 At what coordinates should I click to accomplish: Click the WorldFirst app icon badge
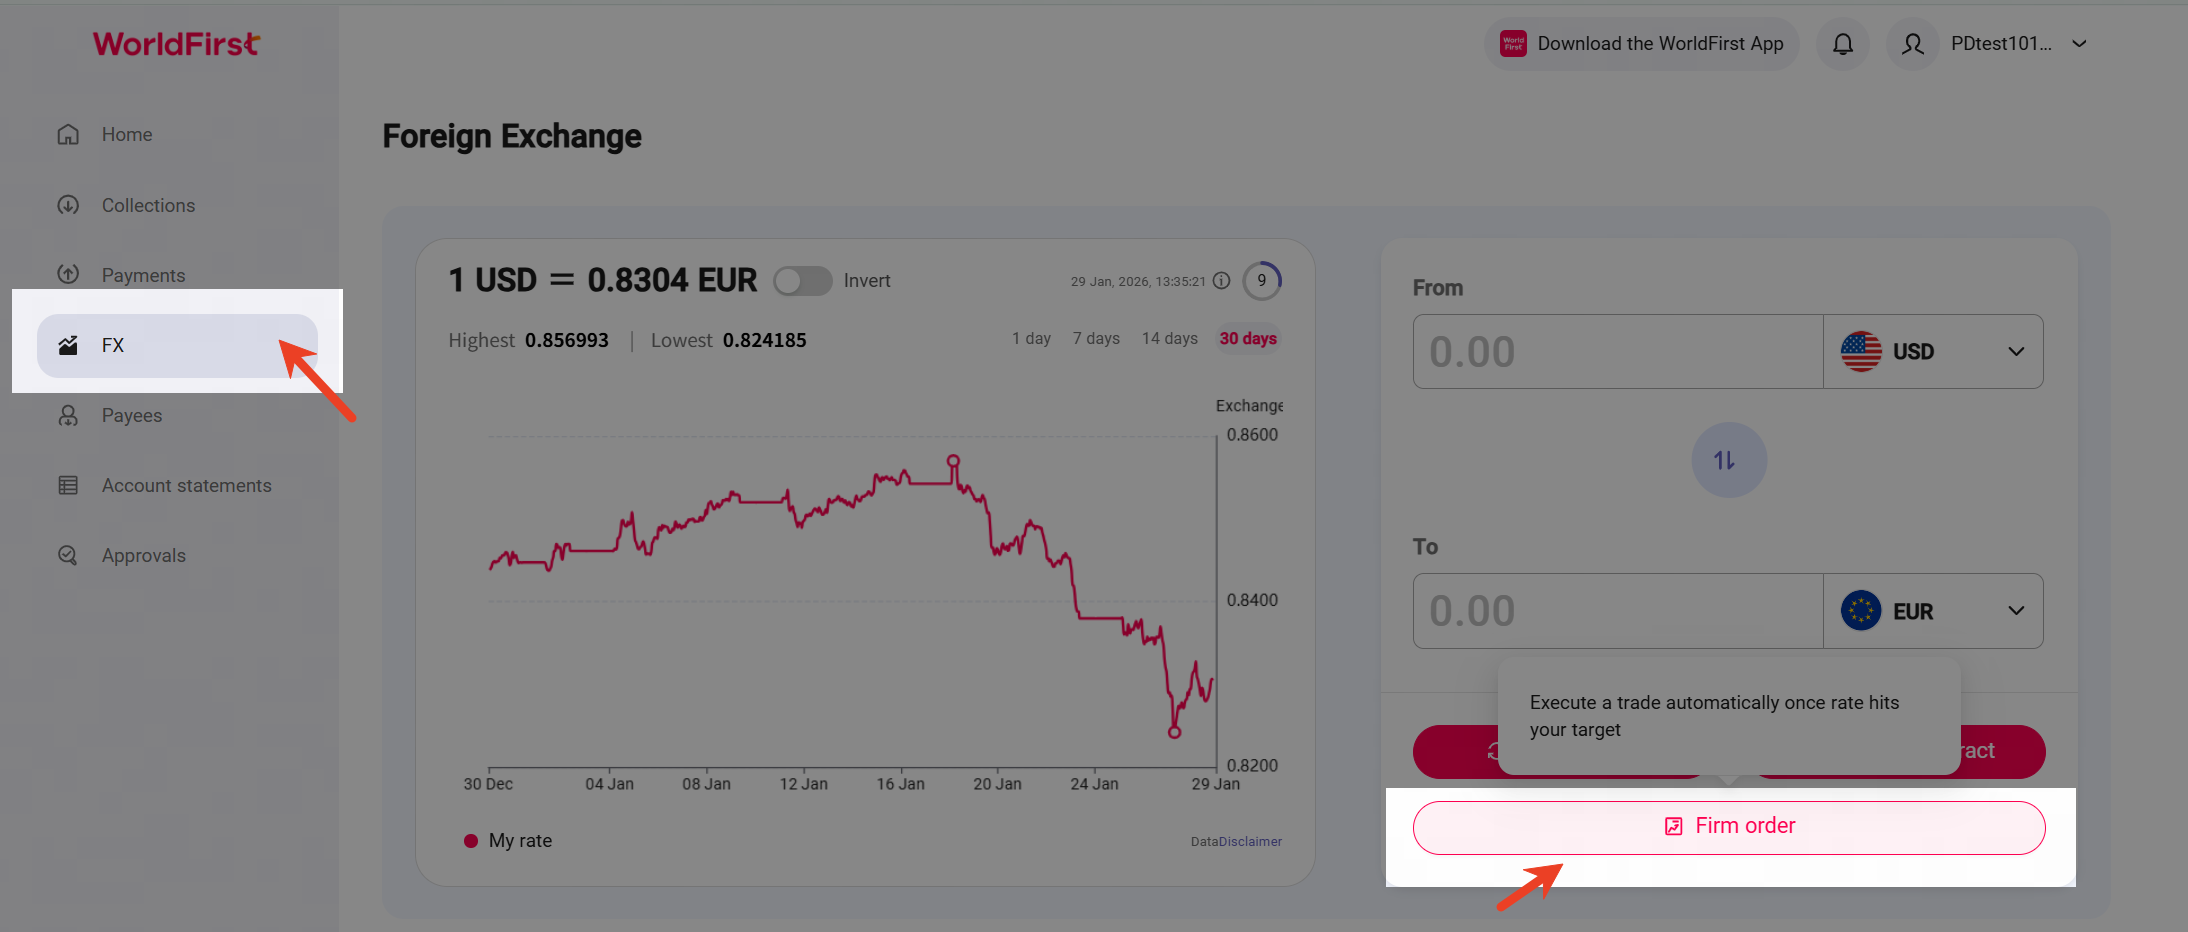coord(1513,44)
